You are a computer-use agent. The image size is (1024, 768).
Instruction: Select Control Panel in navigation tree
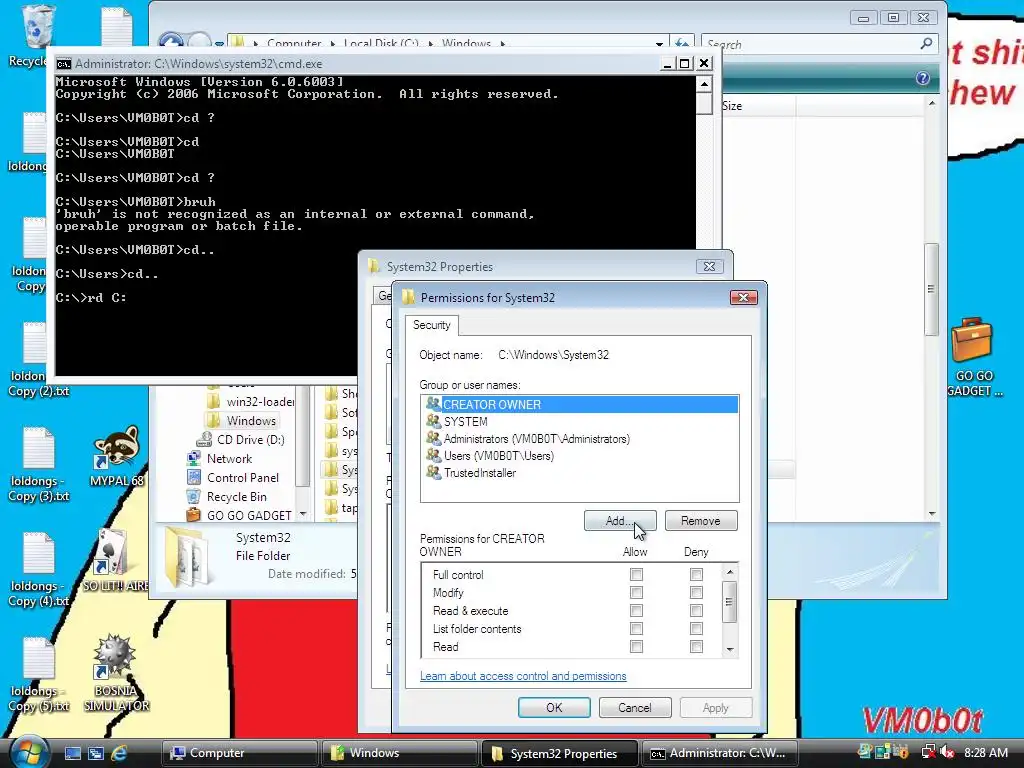(242, 477)
